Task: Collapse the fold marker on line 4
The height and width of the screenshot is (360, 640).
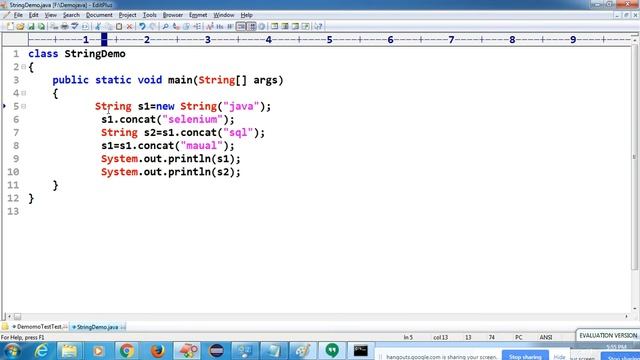Action: pyautogui.click(x=24, y=93)
